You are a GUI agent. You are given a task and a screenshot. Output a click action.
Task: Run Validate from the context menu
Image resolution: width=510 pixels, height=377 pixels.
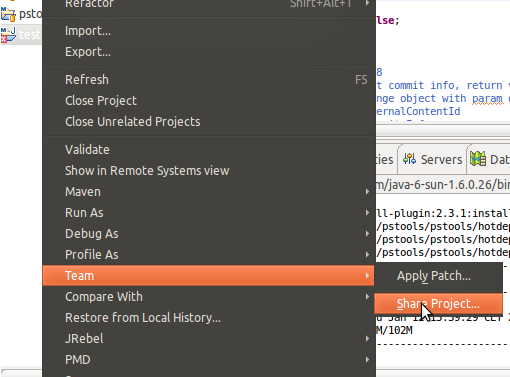click(209, 150)
